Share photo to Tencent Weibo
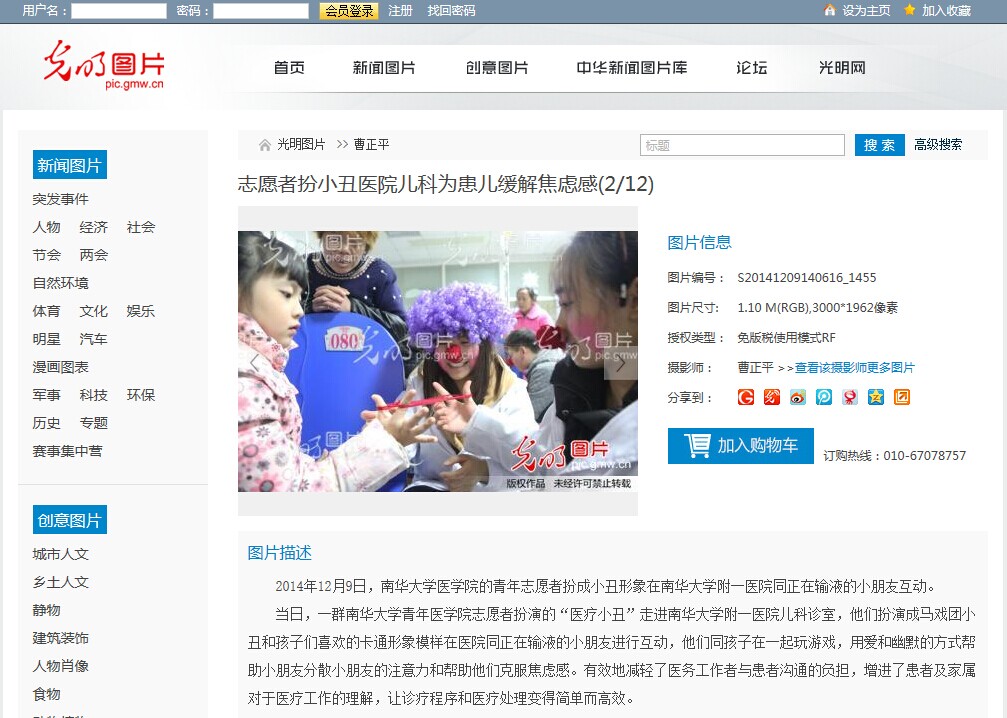This screenshot has width=1007, height=718. tap(824, 398)
